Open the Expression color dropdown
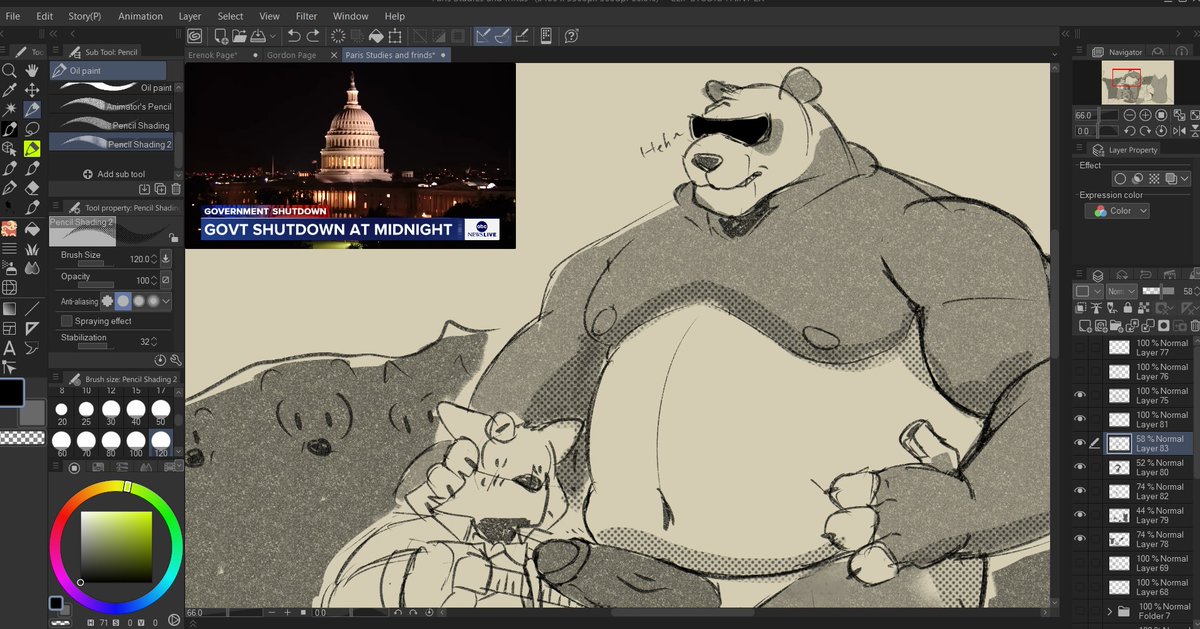Image resolution: width=1200 pixels, height=629 pixels. [x=1117, y=211]
